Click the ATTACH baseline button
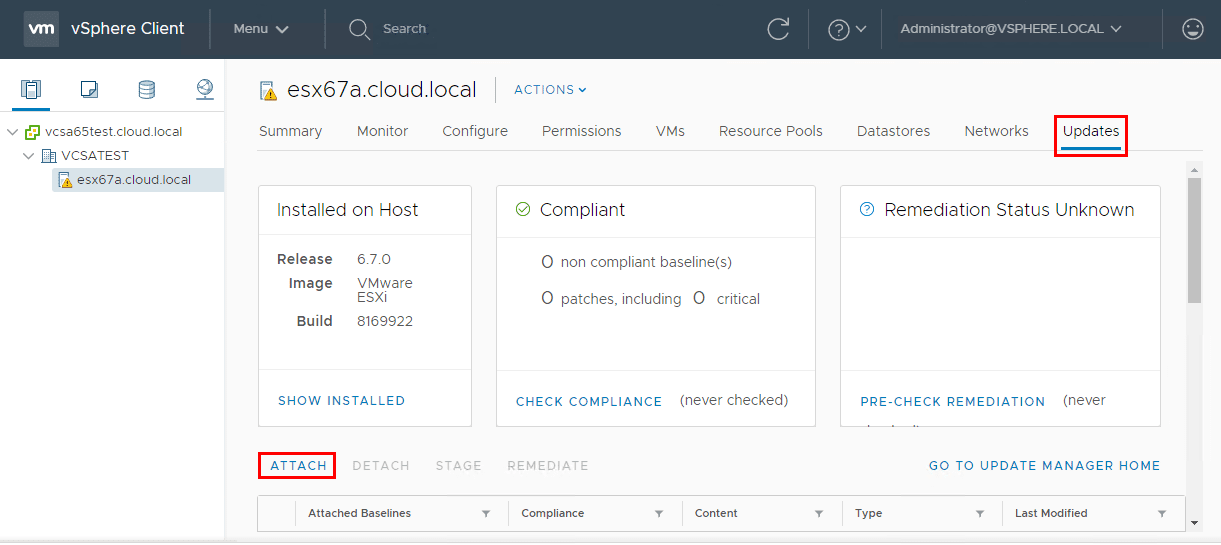 click(x=298, y=466)
